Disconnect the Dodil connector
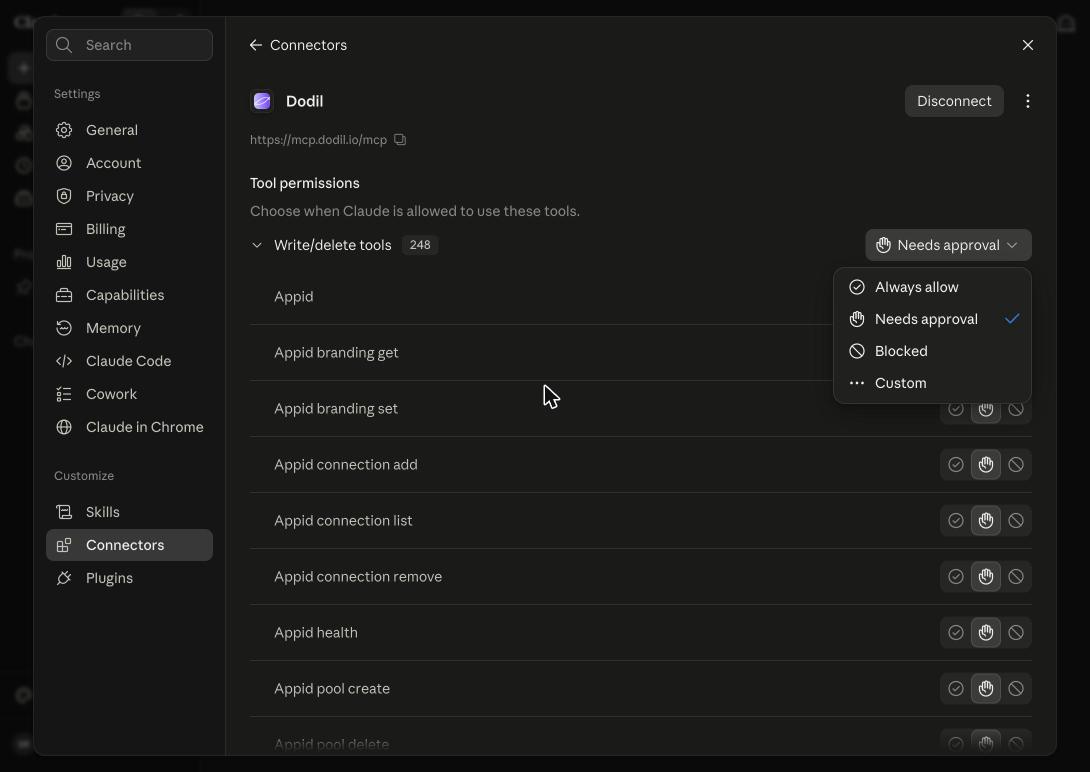Image resolution: width=1090 pixels, height=772 pixels. tap(954, 101)
